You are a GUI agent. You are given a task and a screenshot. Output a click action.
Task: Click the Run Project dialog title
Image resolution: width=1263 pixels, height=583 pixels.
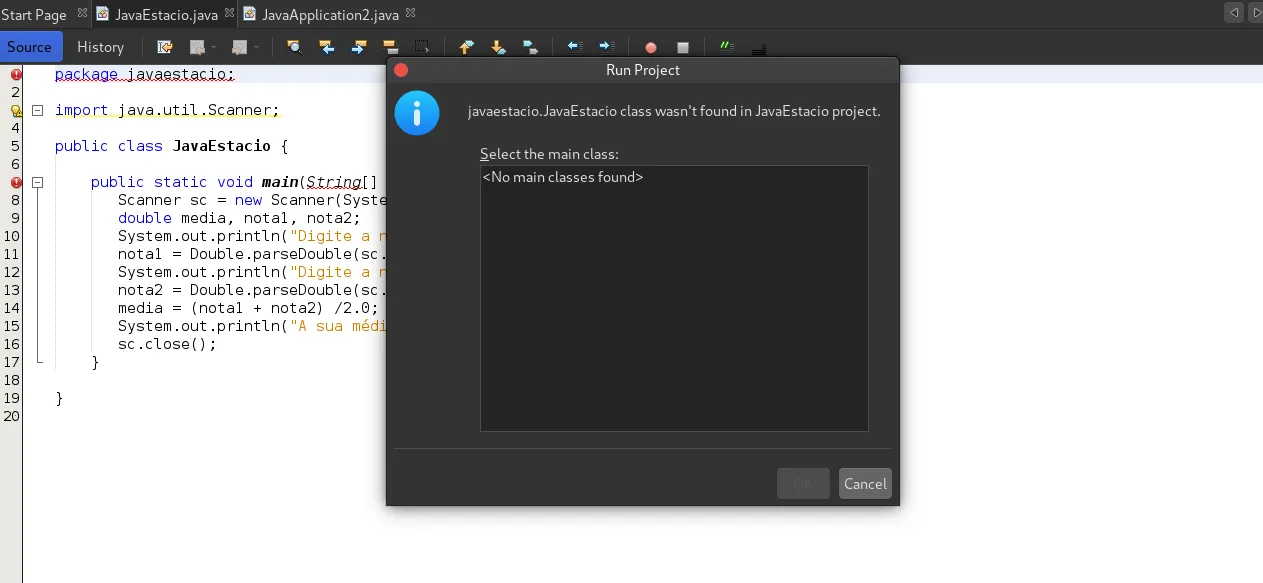point(643,70)
